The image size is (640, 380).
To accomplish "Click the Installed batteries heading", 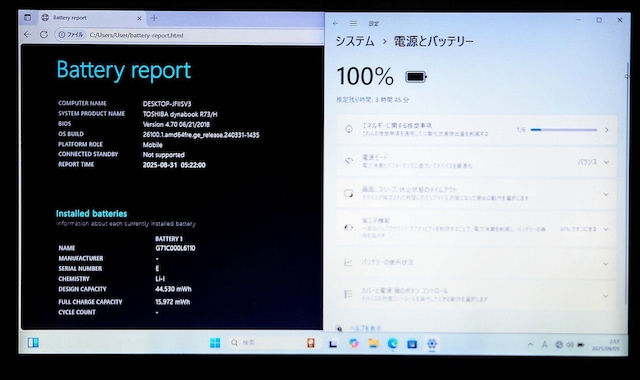I will pos(91,213).
